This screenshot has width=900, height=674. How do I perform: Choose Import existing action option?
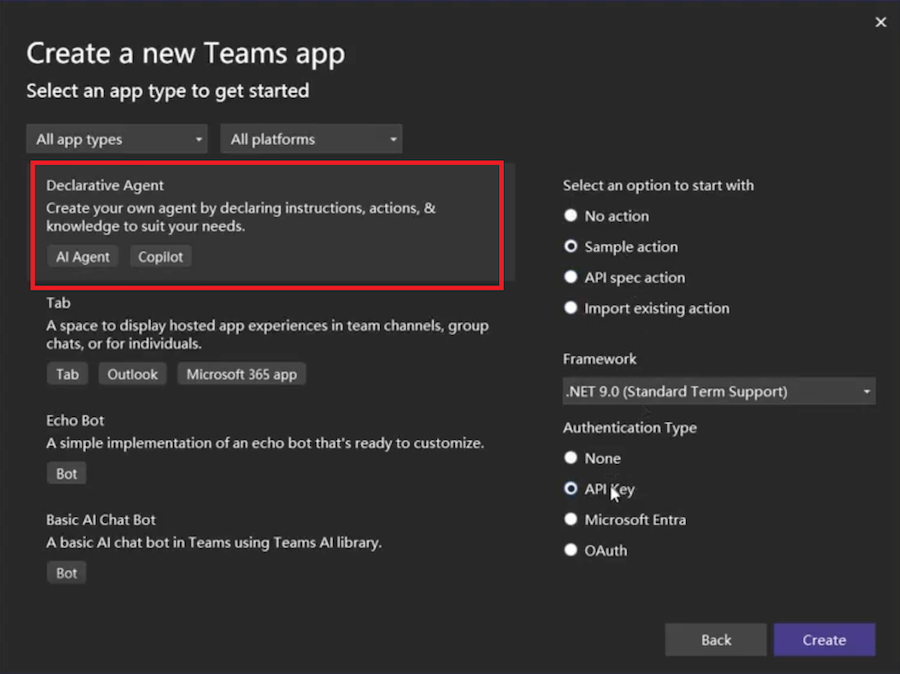571,308
